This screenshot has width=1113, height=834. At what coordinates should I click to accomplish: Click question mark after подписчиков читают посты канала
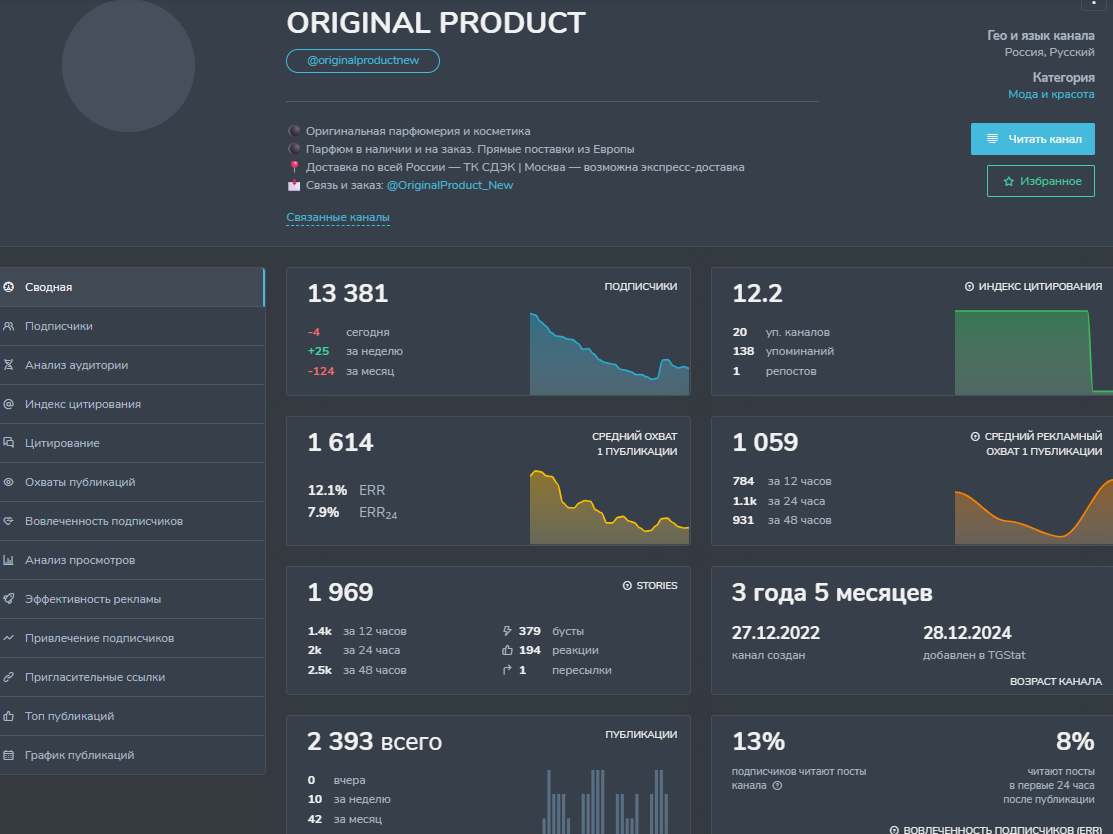777,786
